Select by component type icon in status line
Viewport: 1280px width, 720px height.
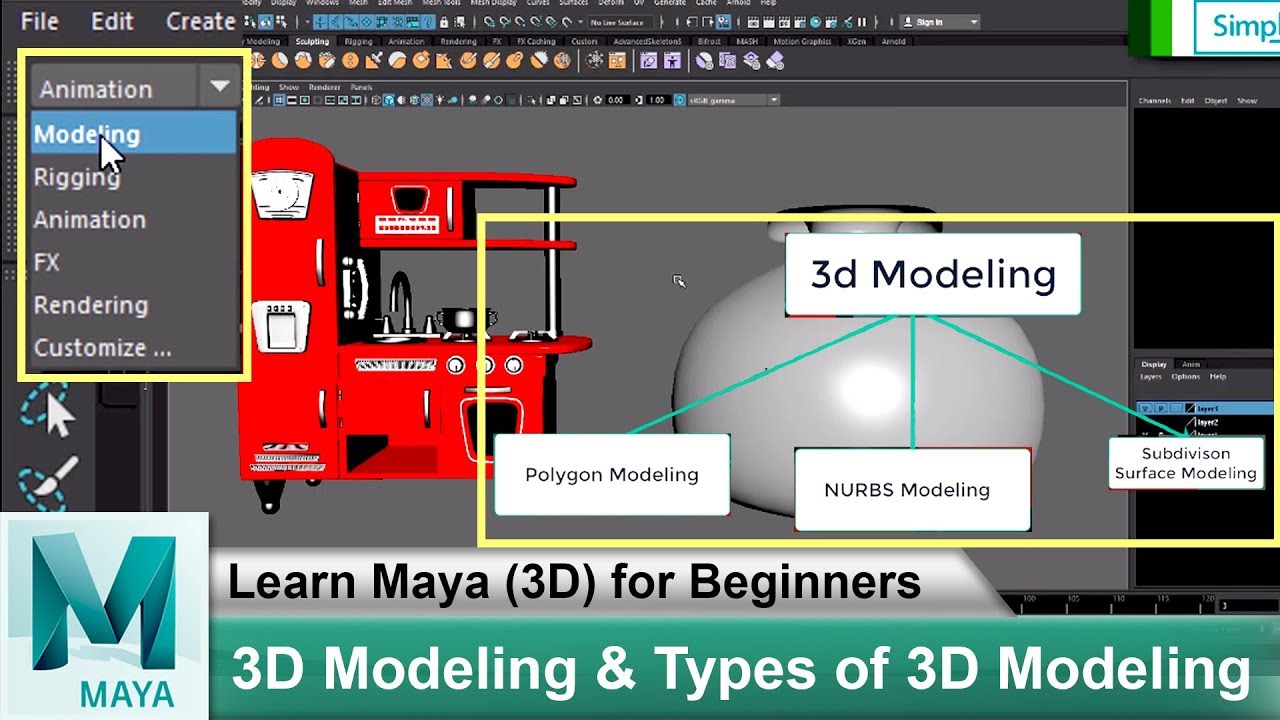coord(281,22)
